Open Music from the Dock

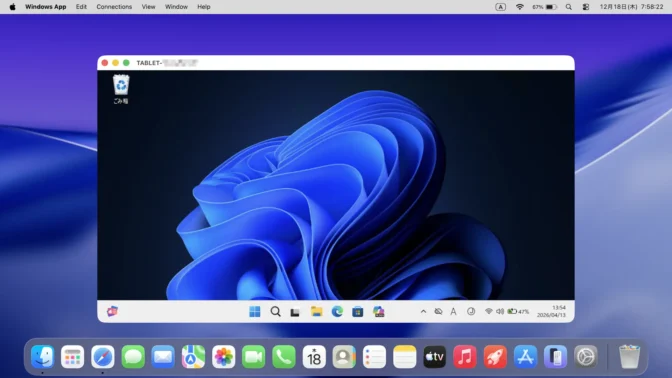pos(465,357)
